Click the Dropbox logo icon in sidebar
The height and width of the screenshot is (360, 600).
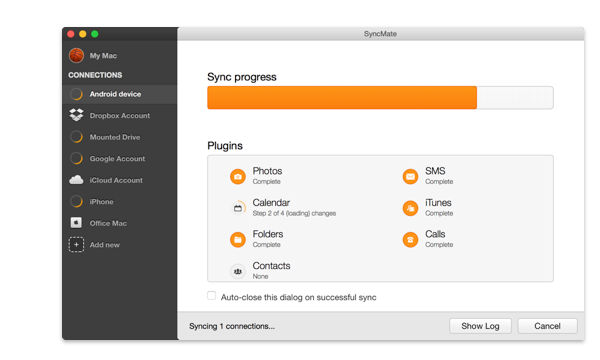tap(77, 115)
